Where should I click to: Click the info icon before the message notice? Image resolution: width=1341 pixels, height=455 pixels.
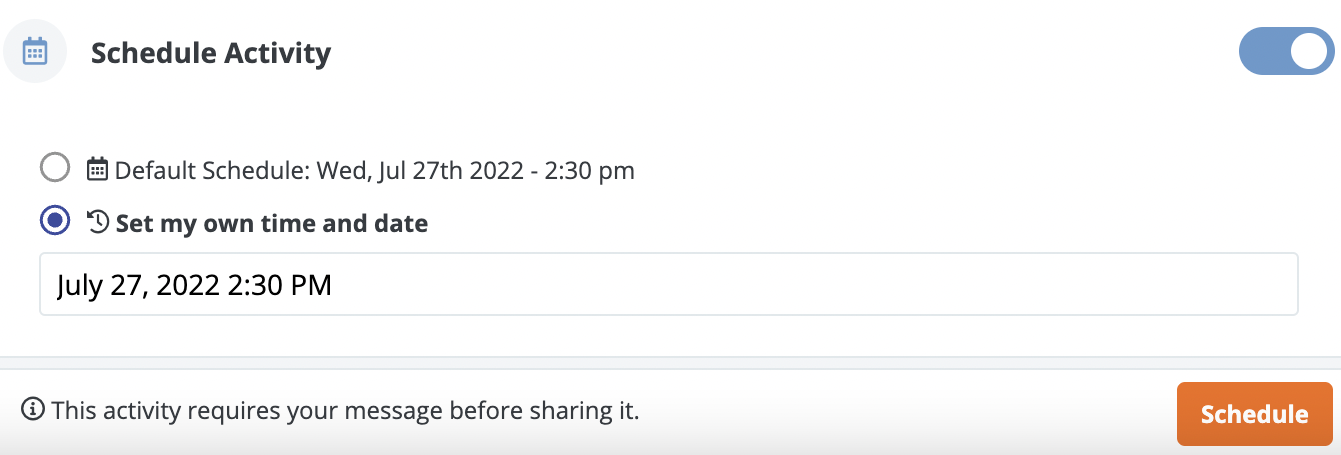33,409
